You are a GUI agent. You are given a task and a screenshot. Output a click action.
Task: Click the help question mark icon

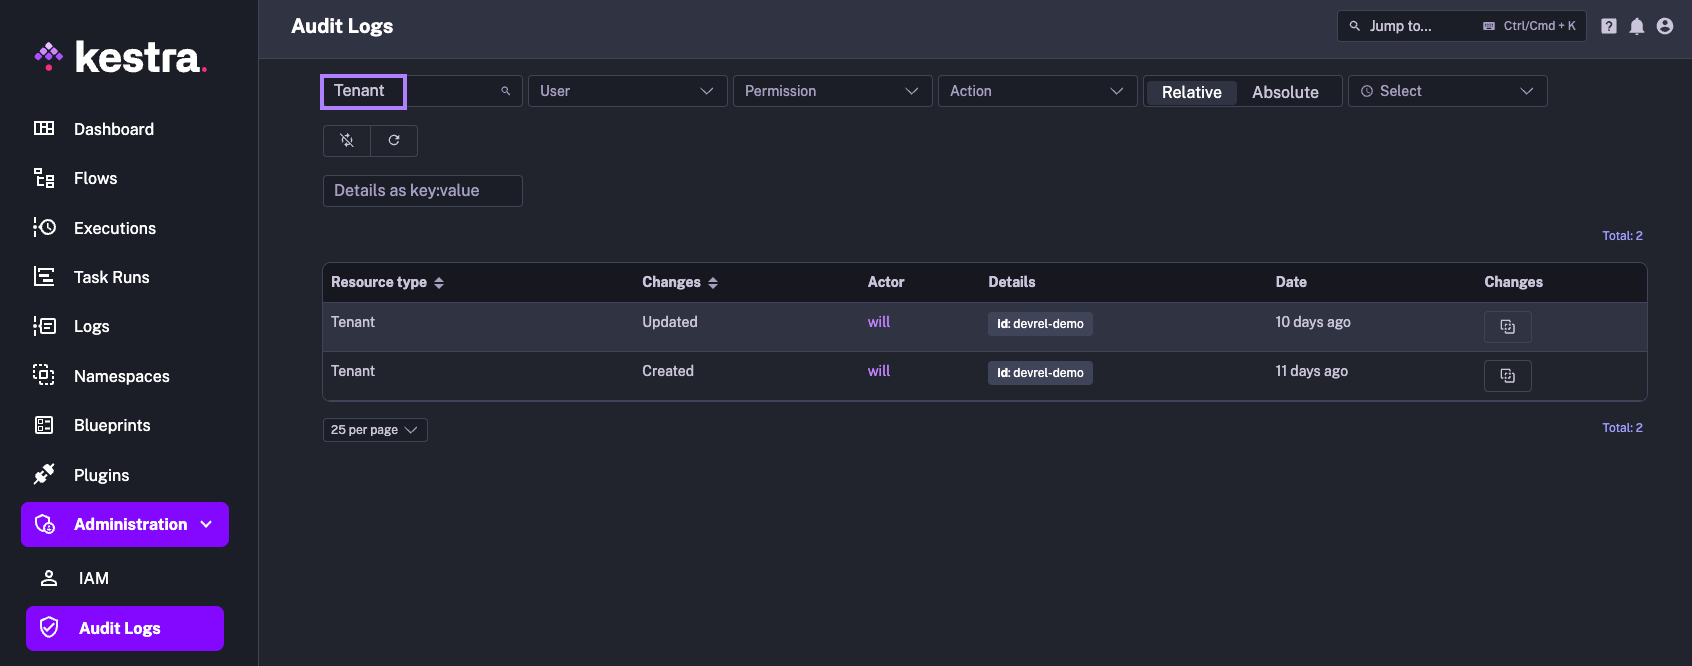click(1608, 26)
